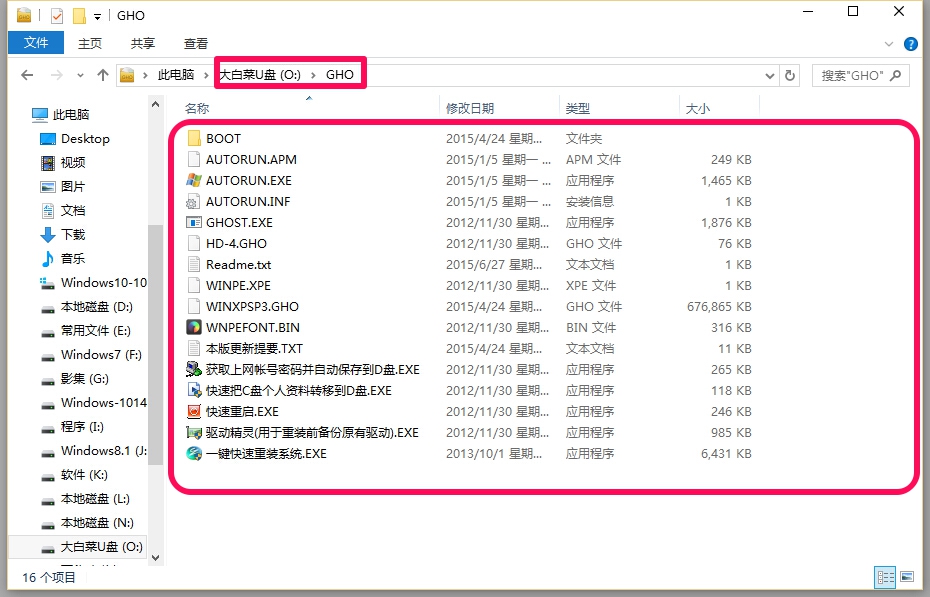The image size is (930, 597).
Task: Open the address bar history dropdown arrow
Action: coord(770,74)
